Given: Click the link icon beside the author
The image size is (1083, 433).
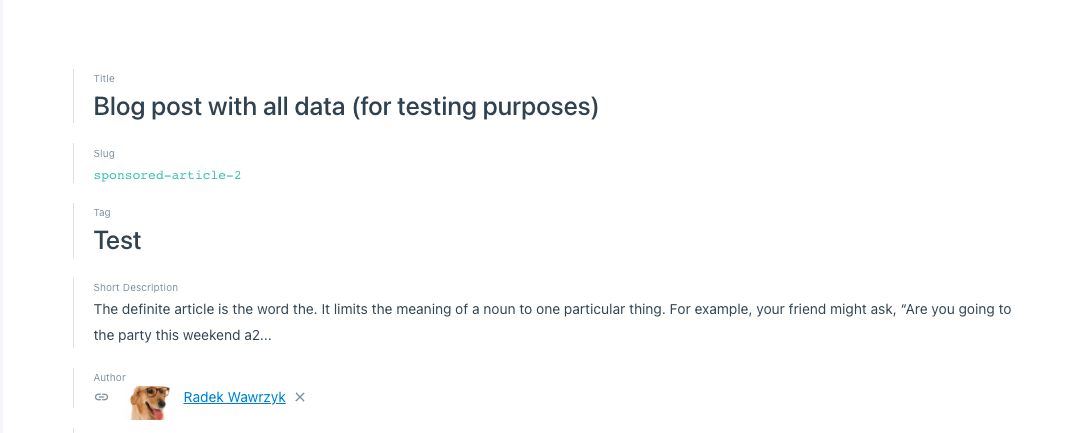Looking at the screenshot, I should (x=101, y=397).
